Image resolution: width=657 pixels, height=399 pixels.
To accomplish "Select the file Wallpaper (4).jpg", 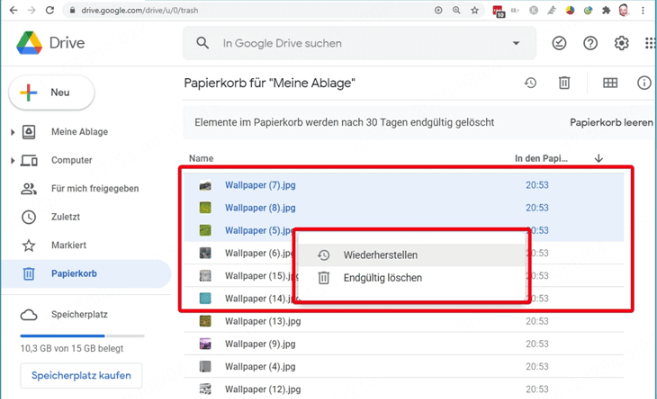I will [404, 366].
